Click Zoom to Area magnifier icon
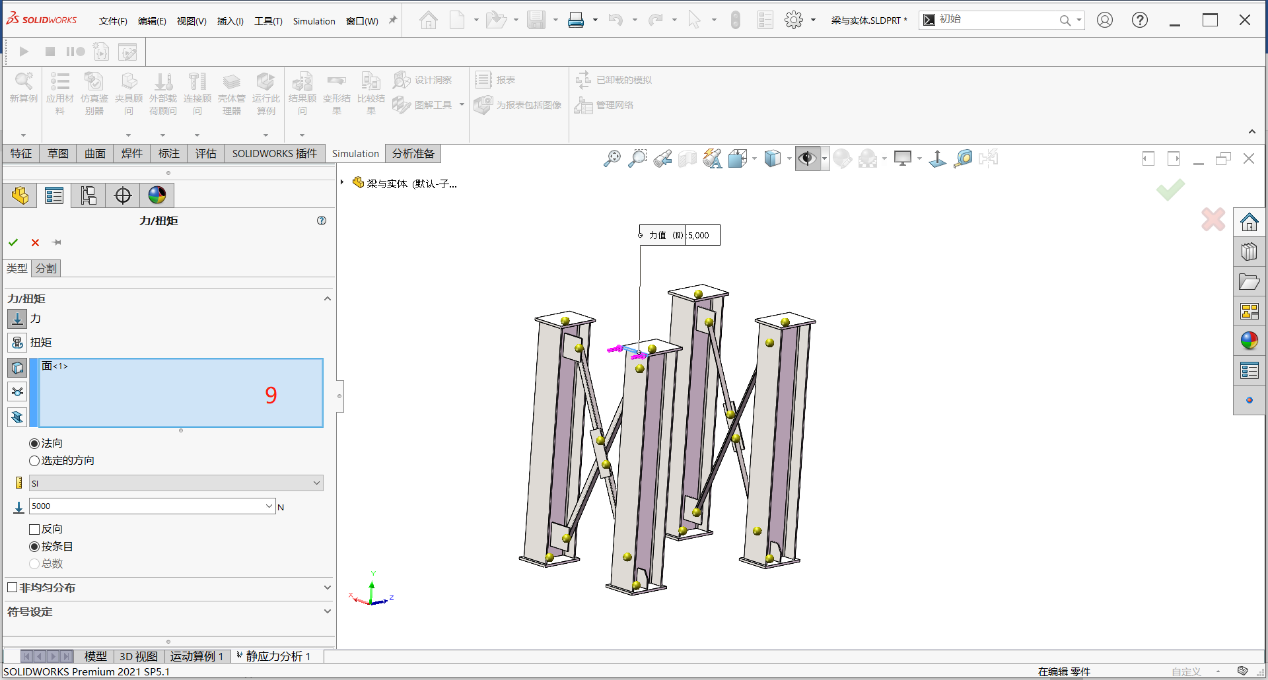The width and height of the screenshot is (1268, 680). click(x=637, y=158)
